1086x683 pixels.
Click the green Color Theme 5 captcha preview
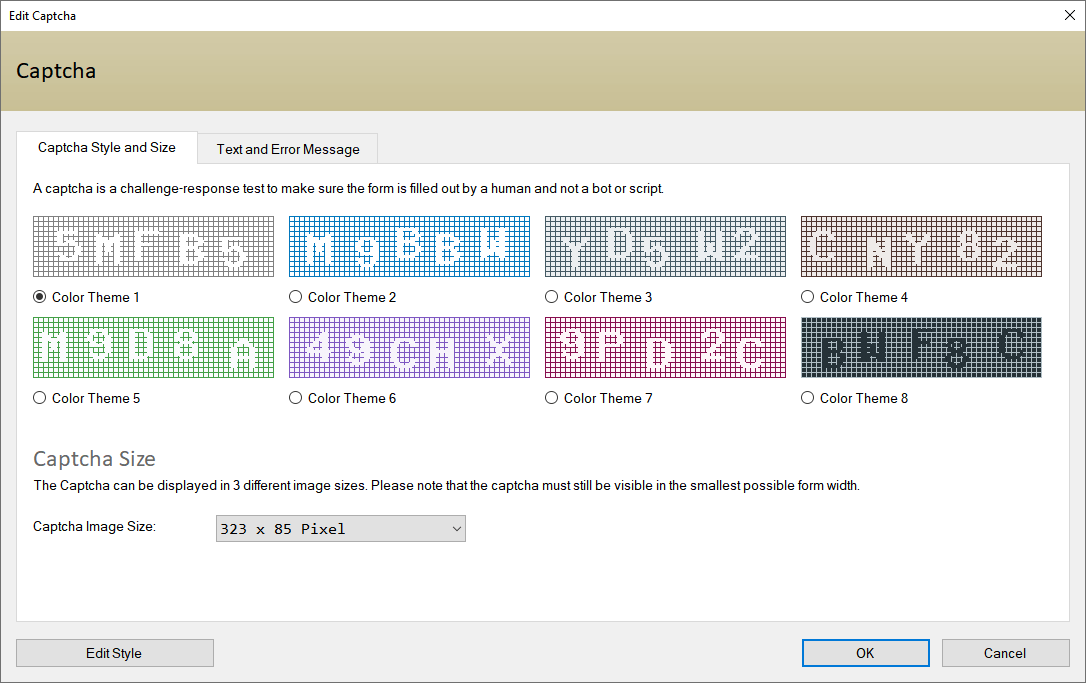[153, 347]
